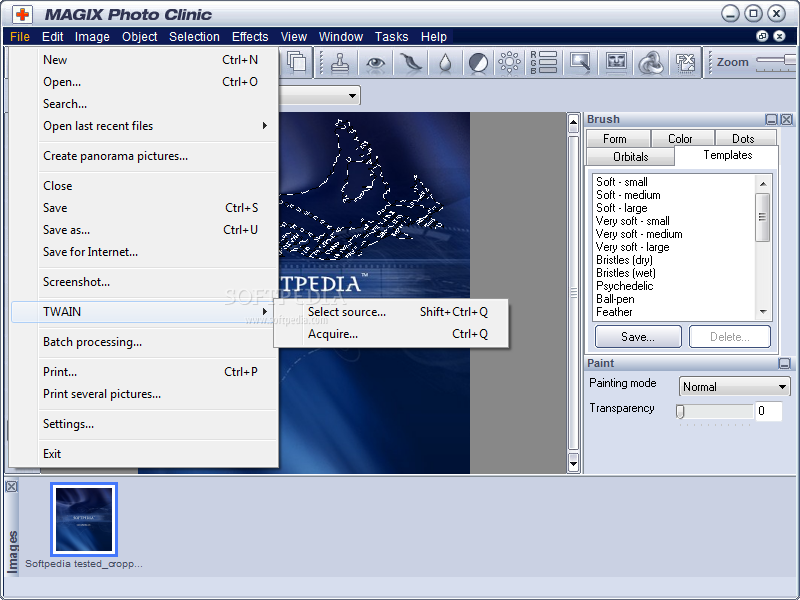Close the document via menu bar X
Image resolution: width=800 pixels, height=600 pixels.
pyautogui.click(x=779, y=36)
